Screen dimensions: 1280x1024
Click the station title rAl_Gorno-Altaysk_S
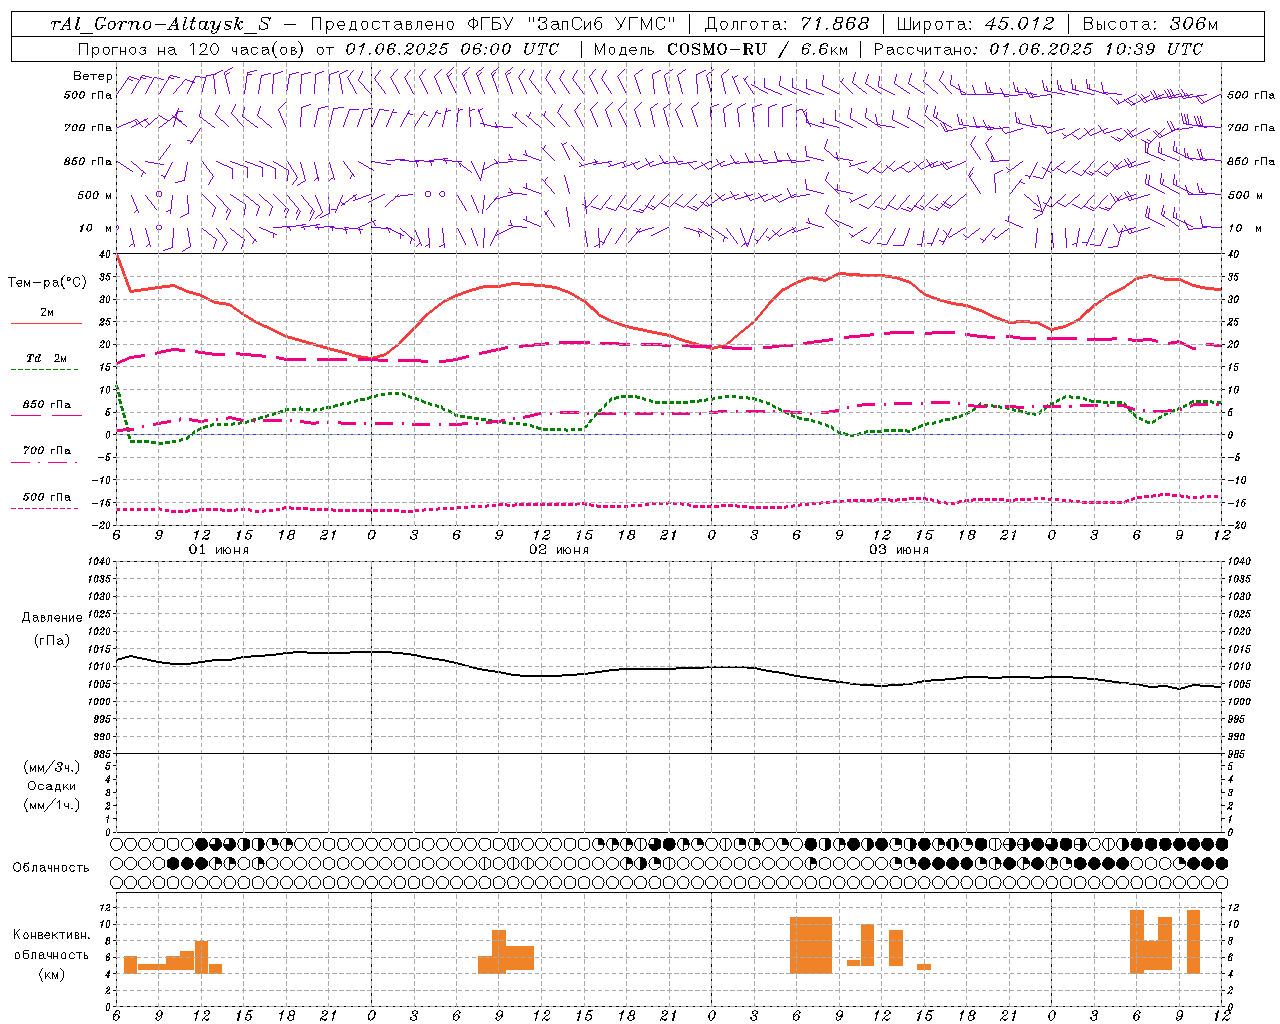pos(160,24)
